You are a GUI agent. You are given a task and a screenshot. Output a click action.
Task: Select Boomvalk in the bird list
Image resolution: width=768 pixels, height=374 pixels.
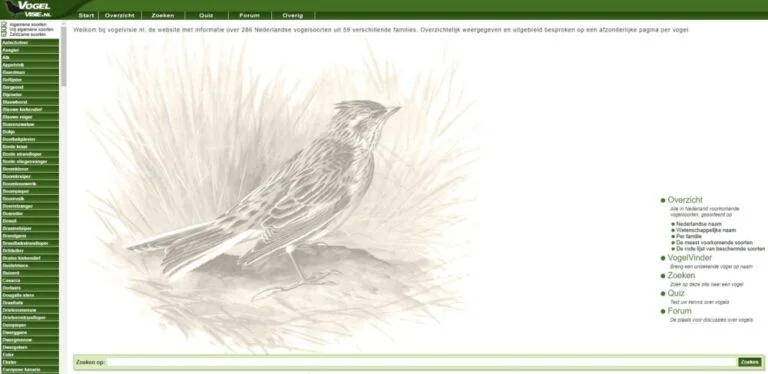point(29,199)
